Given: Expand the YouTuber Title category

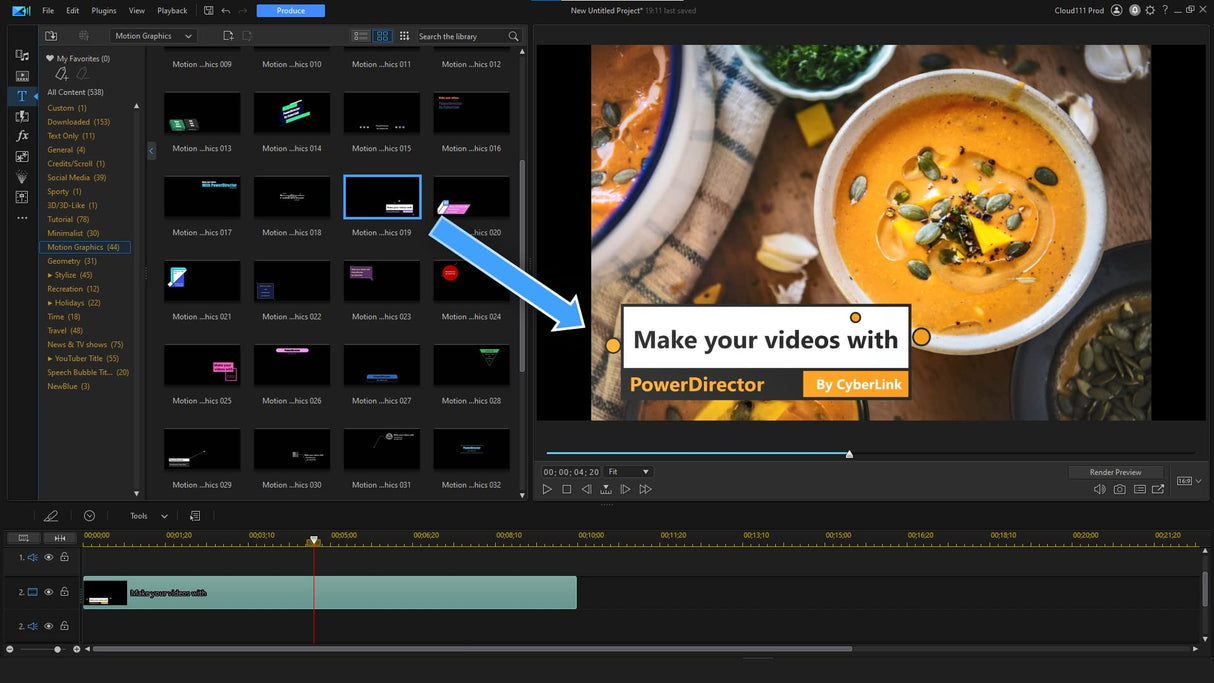Looking at the screenshot, I should point(50,358).
